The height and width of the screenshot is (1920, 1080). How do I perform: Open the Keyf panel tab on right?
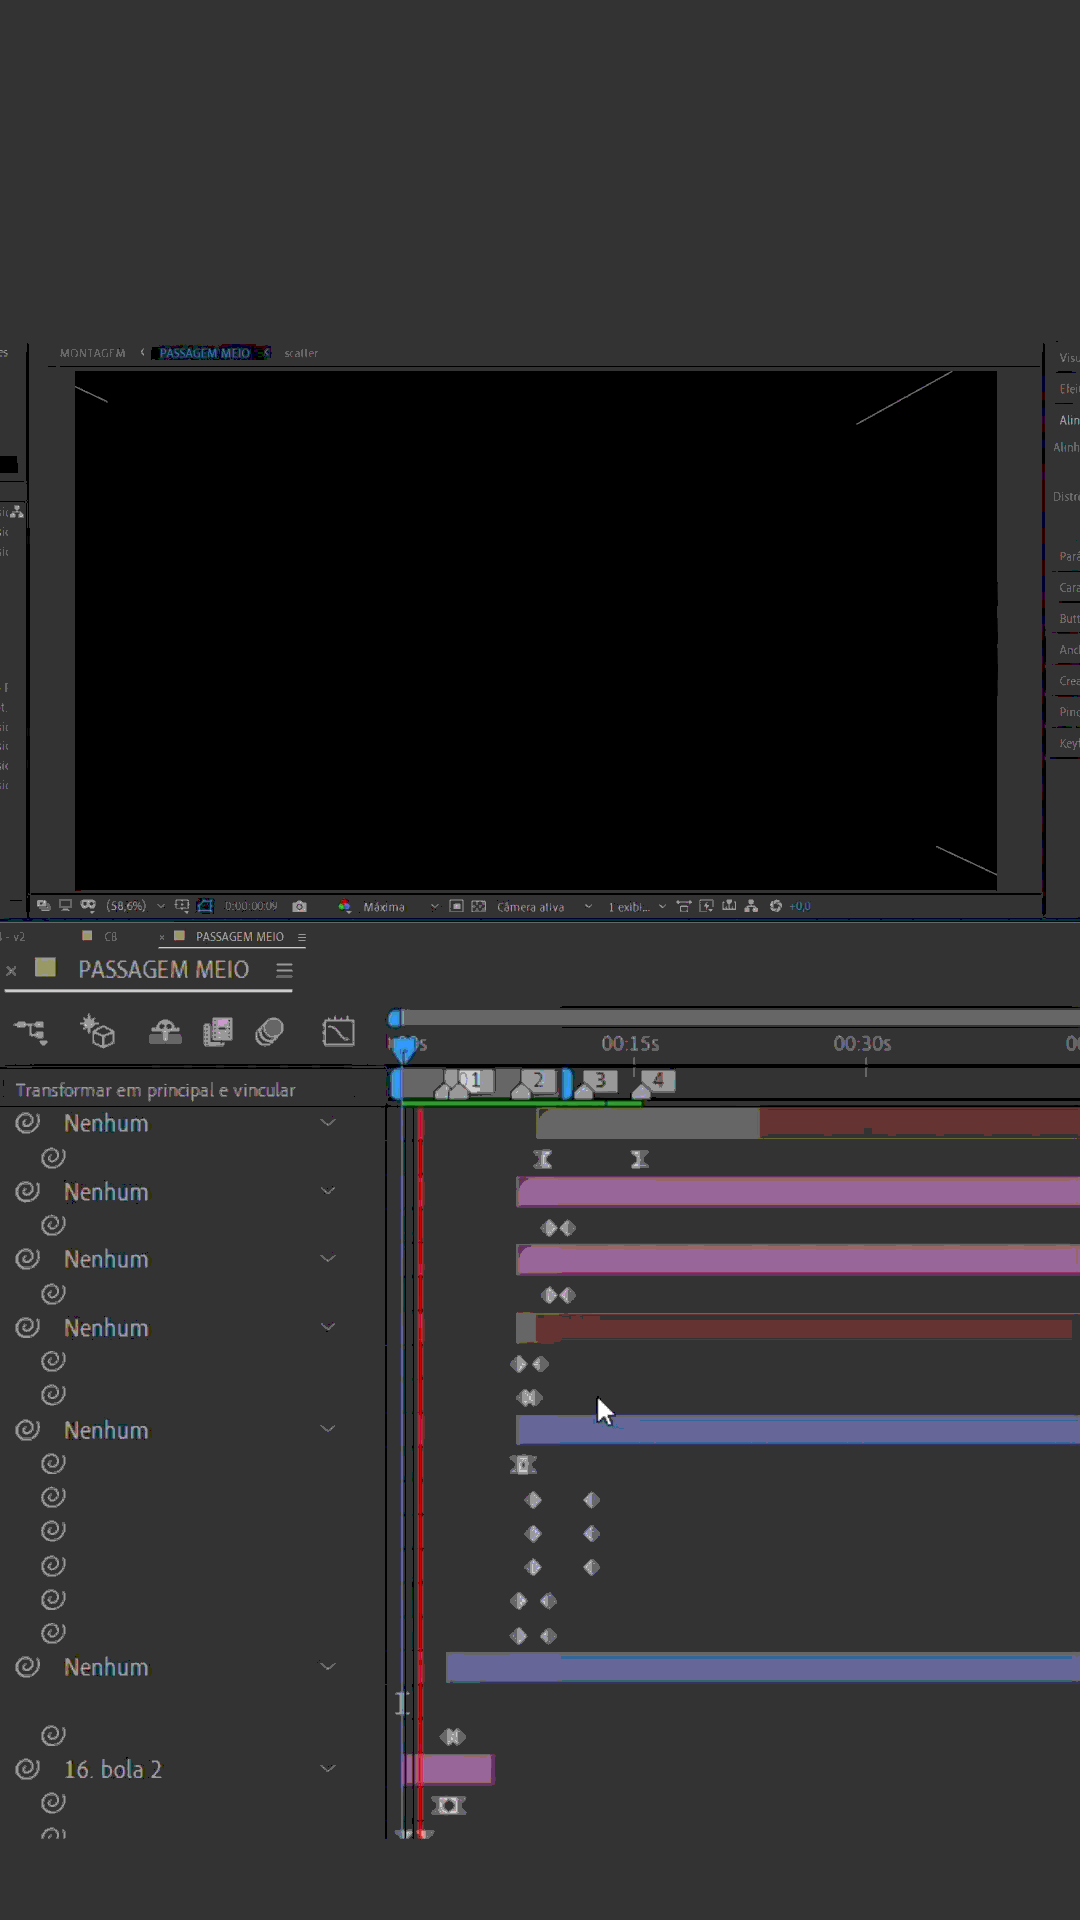(x=1068, y=743)
